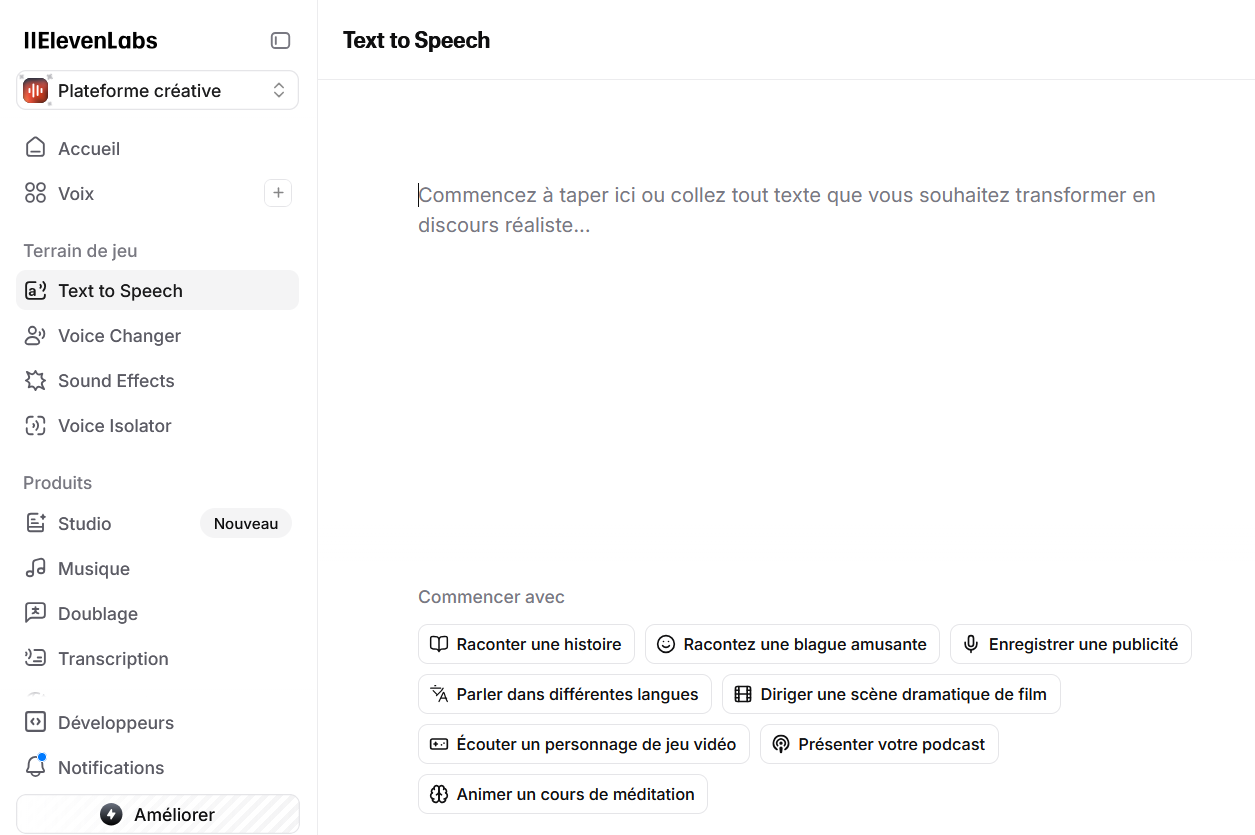1255x835 pixels.
Task: Click the Doublage icon
Action: click(35, 613)
